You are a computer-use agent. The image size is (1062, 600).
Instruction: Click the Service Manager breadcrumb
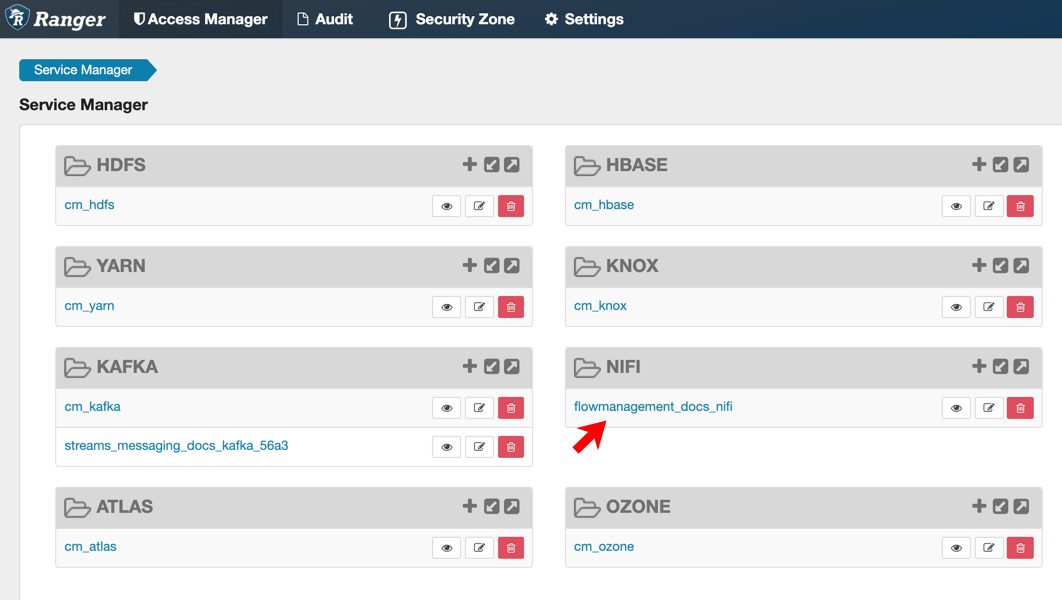[83, 70]
